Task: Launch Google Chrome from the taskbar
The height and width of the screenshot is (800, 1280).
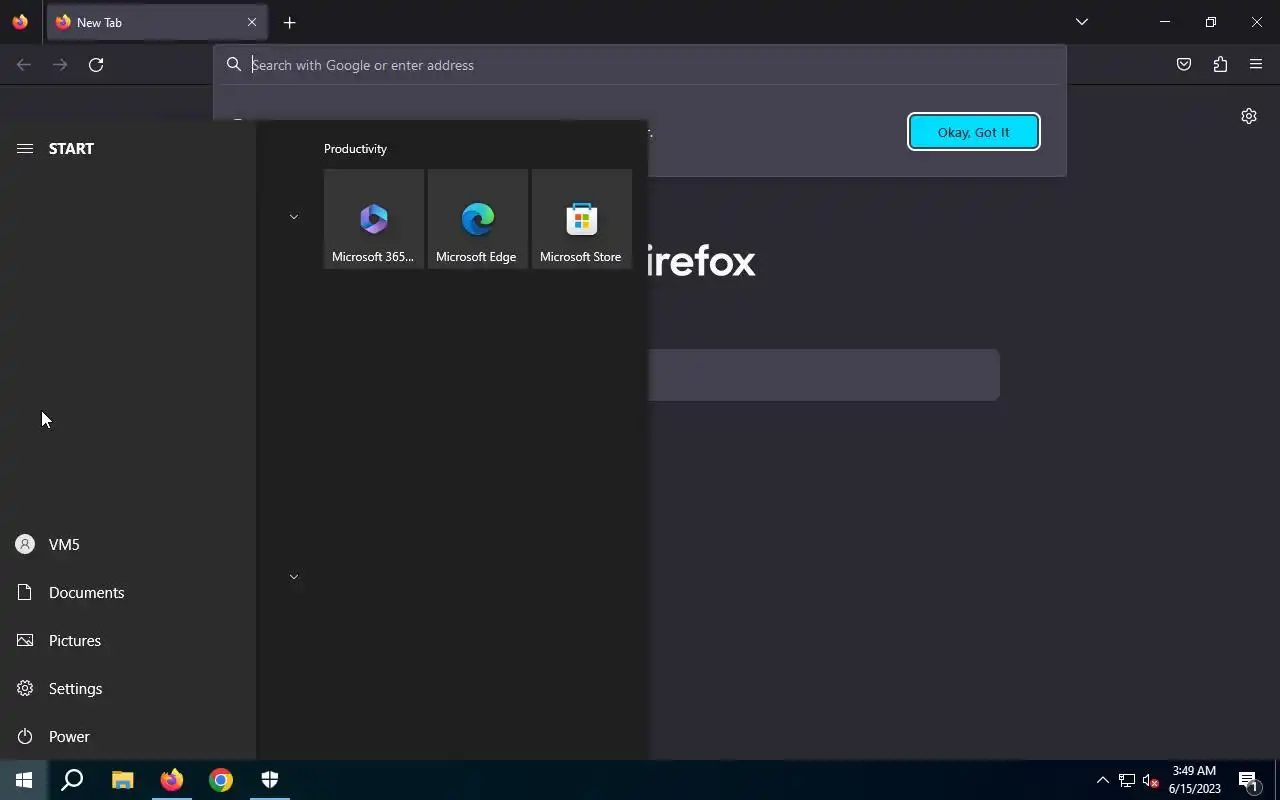Action: pos(221,780)
